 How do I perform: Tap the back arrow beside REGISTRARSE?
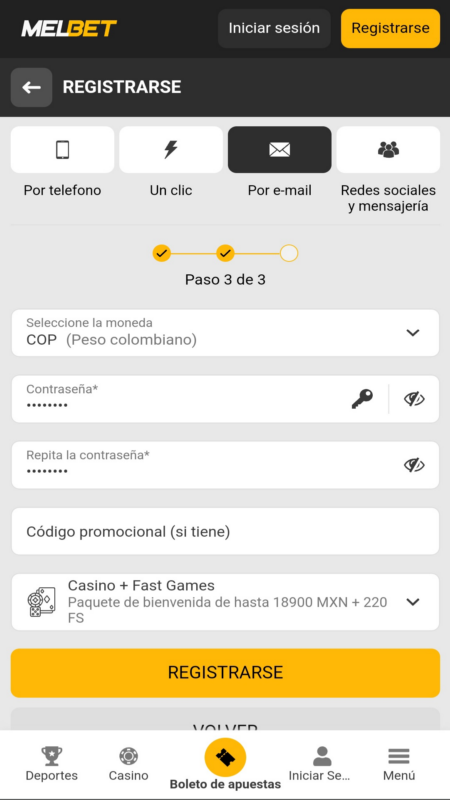pyautogui.click(x=31, y=87)
